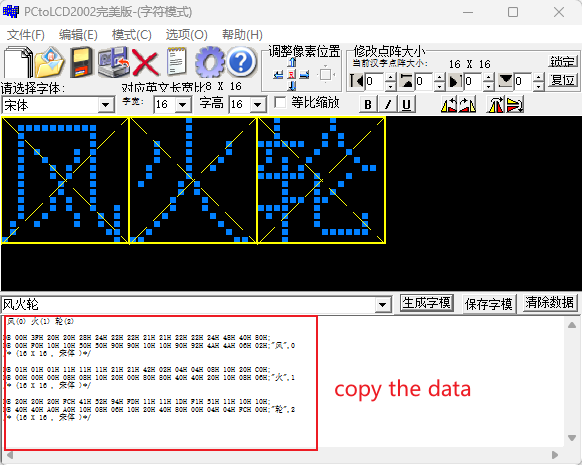The height and width of the screenshot is (465, 582).
Task: Open the 选项(O) menu
Action: point(186,35)
